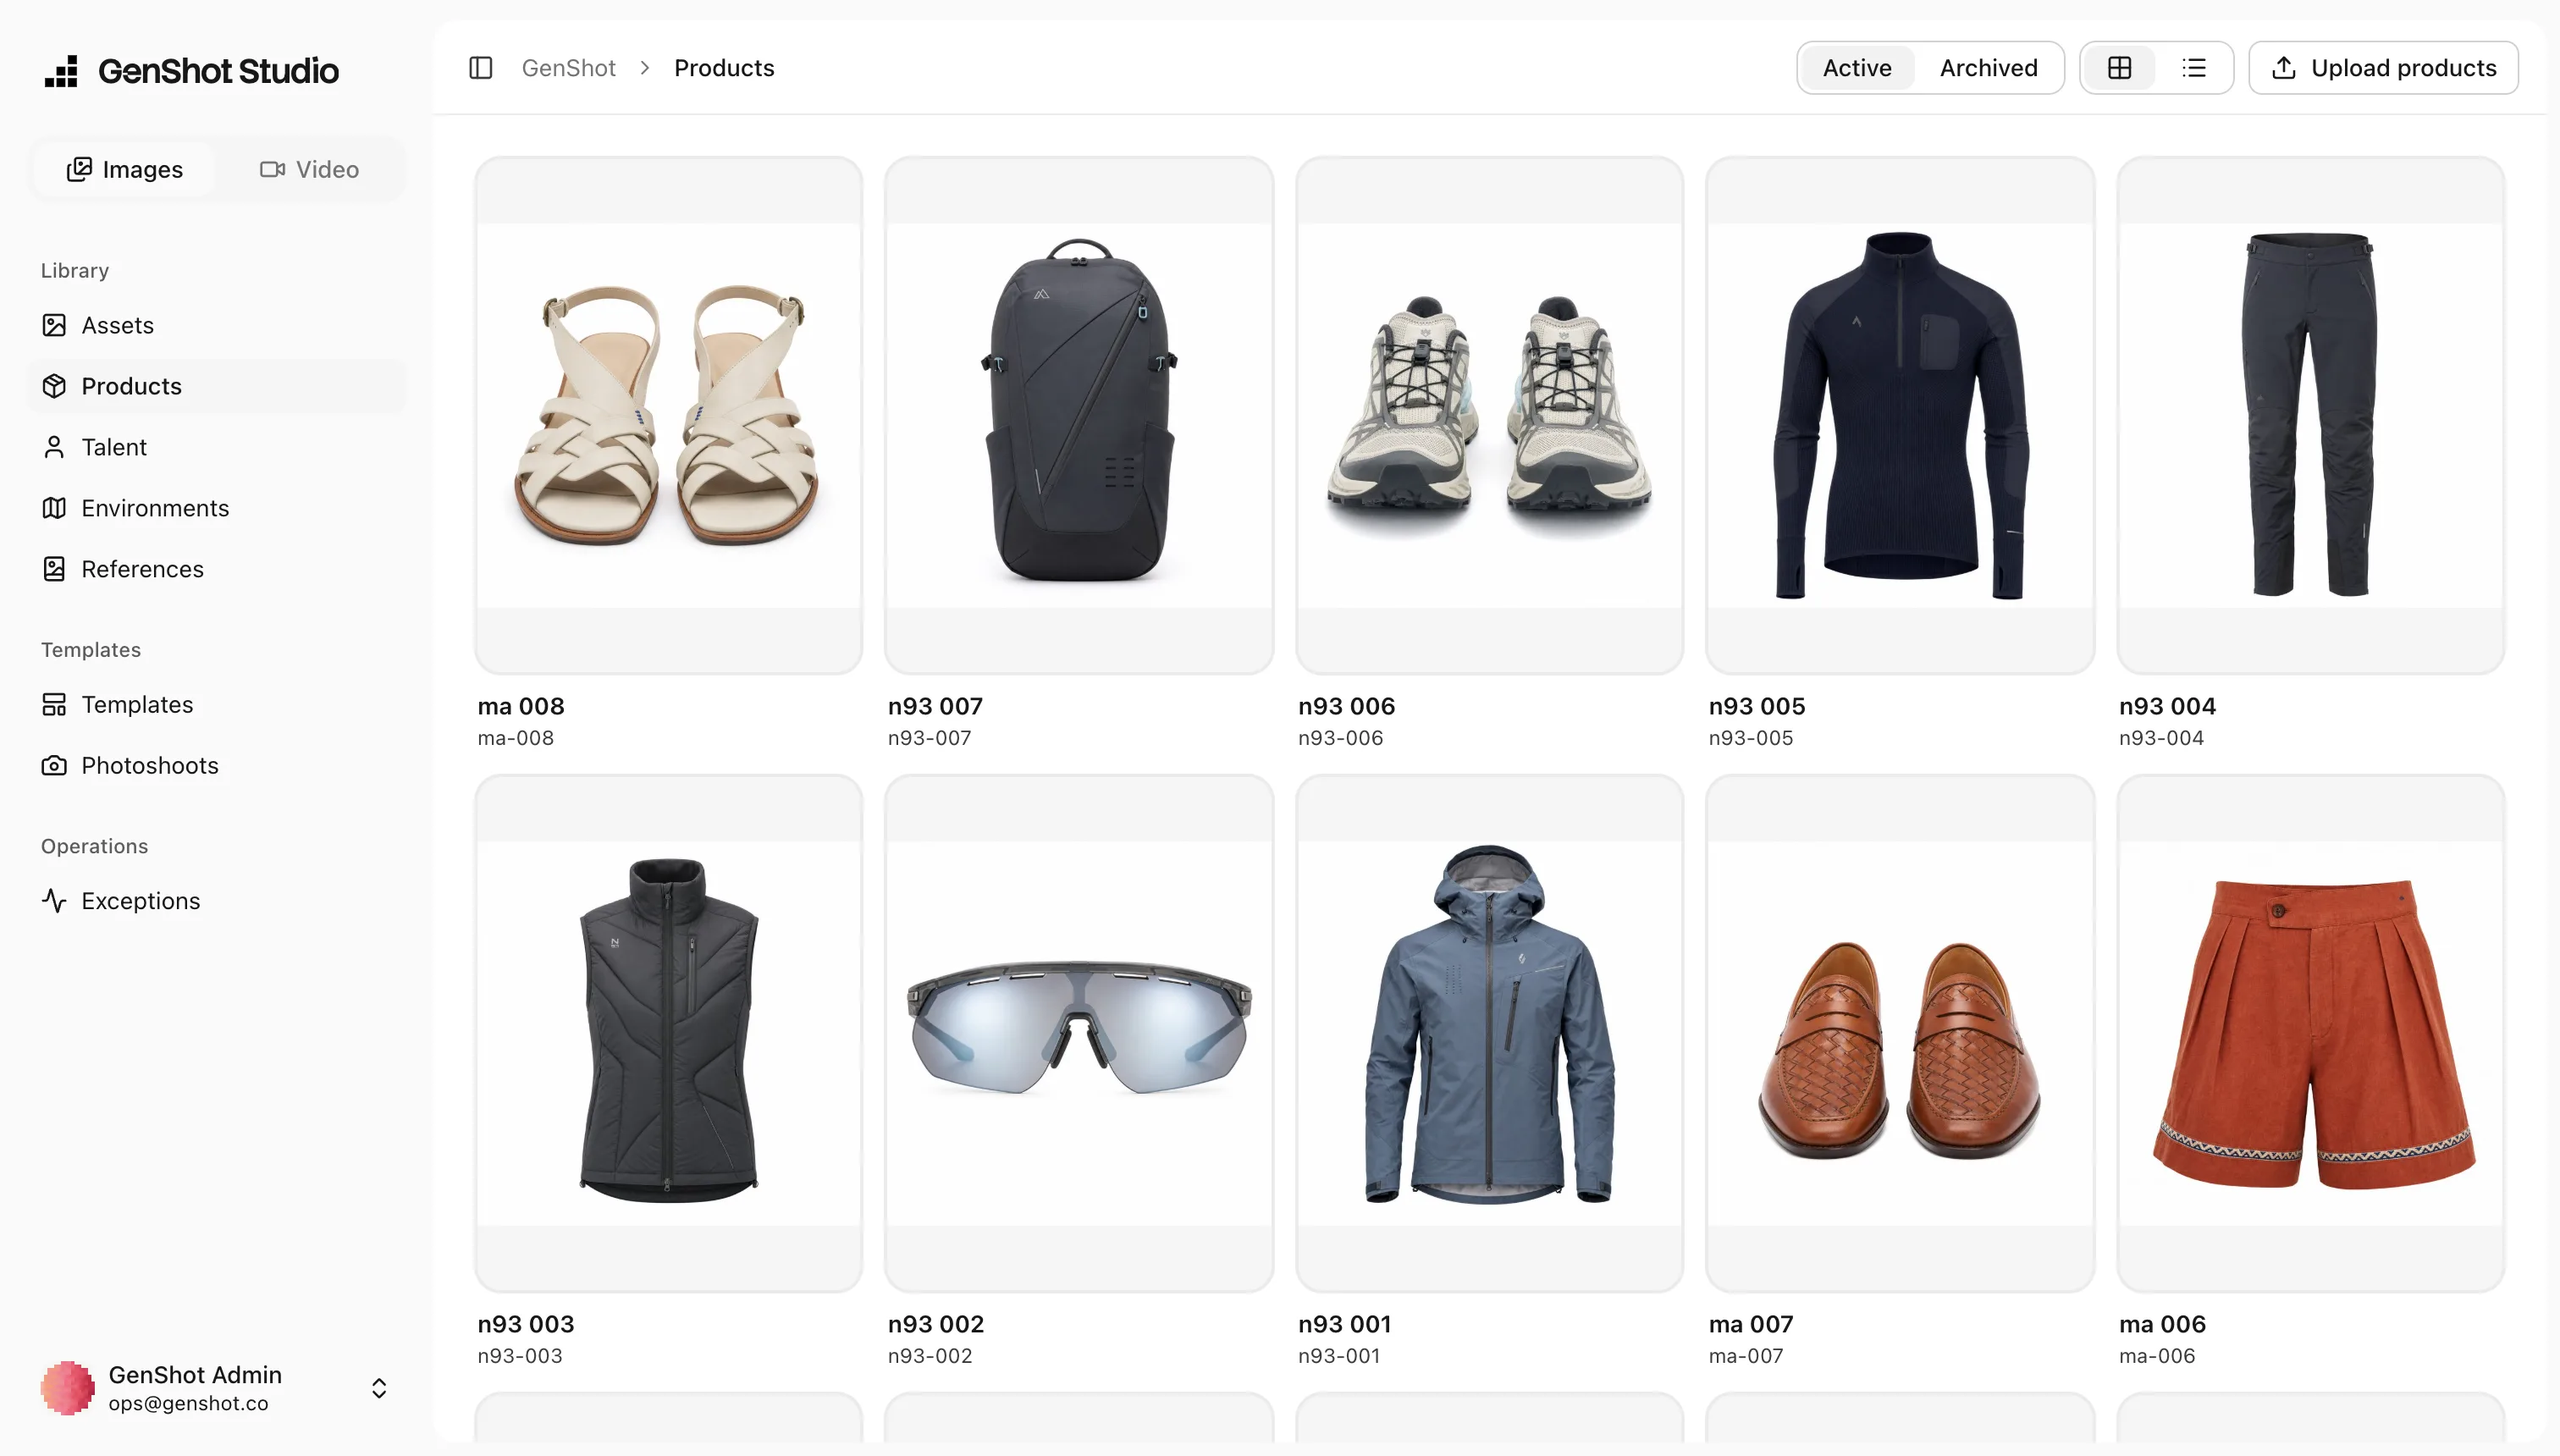
Task: Switch to grid view
Action: click(2119, 68)
